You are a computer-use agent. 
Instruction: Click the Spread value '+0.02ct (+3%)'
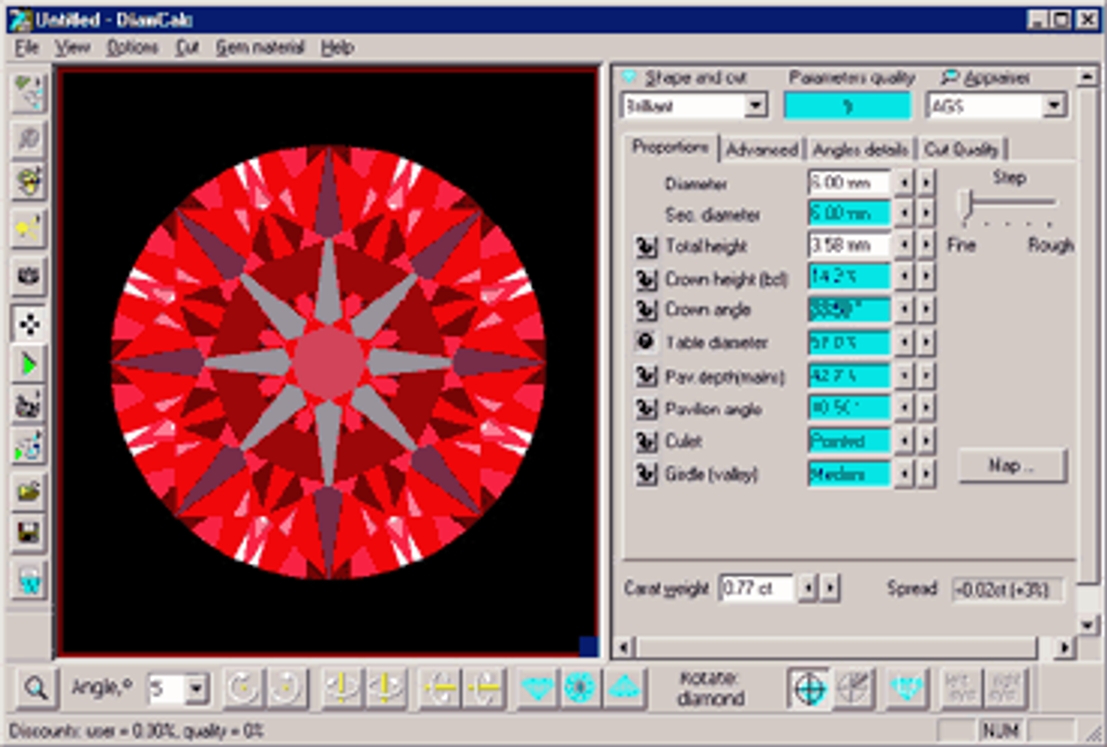click(x=1007, y=589)
